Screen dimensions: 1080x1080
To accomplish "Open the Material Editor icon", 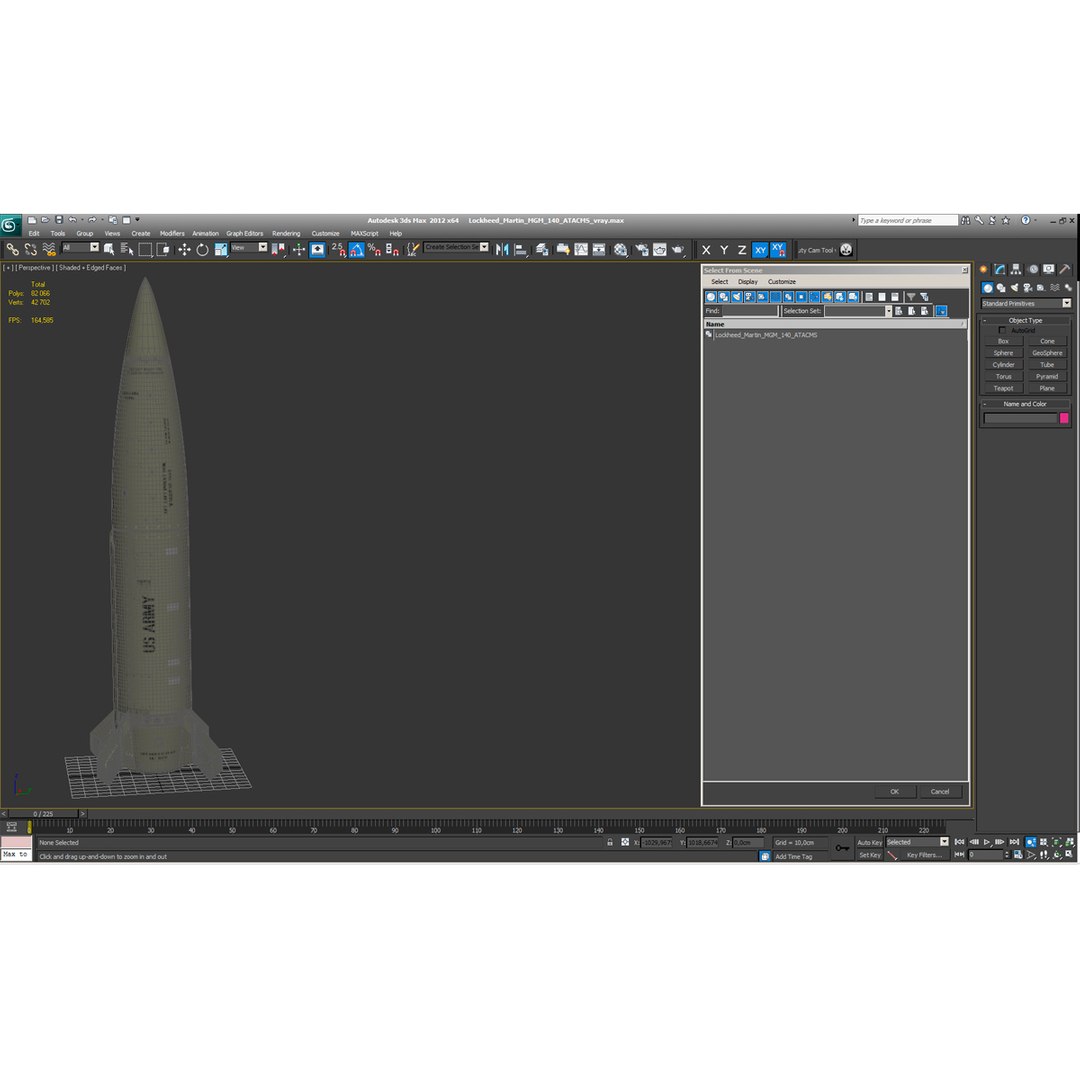I will (x=621, y=249).
